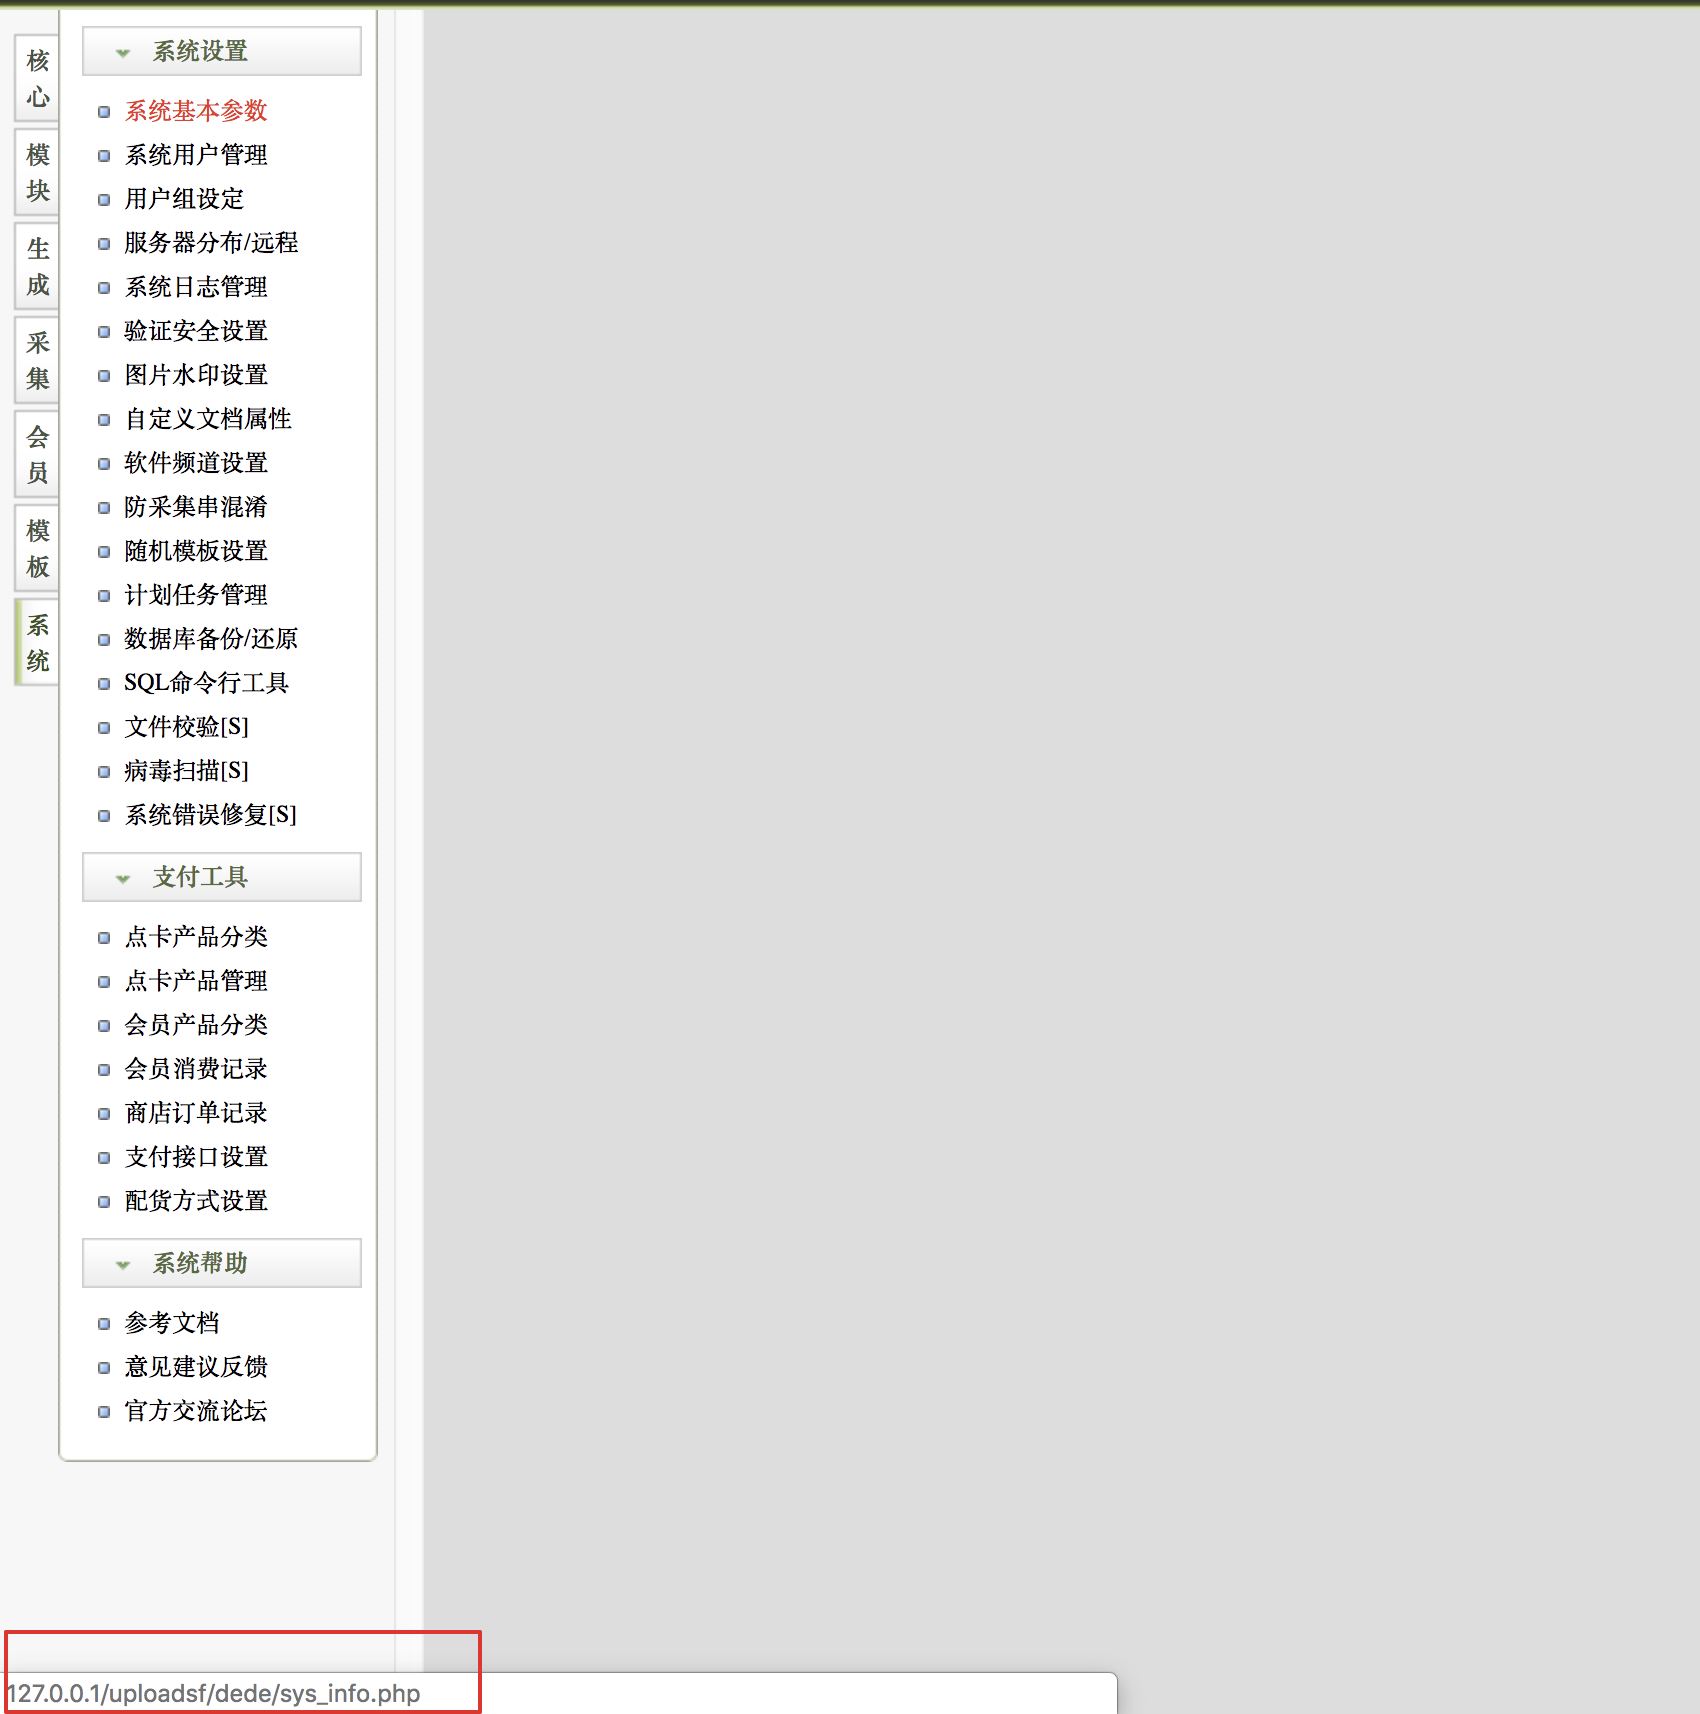The image size is (1700, 1714).
Task: Click bullet icon beside 支付接口设置
Action: (x=104, y=1158)
